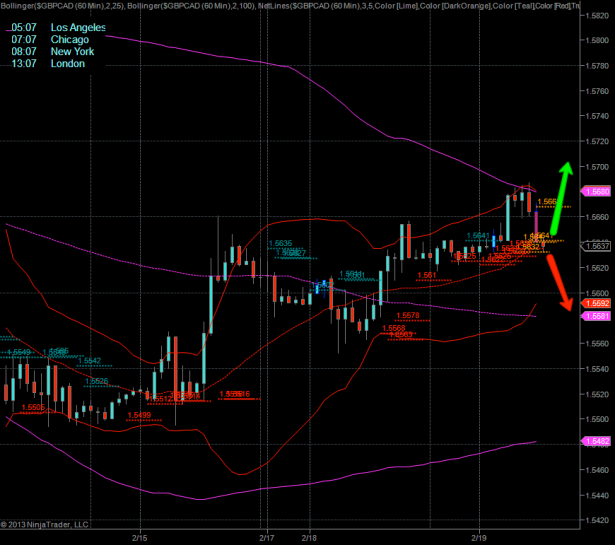Click the NetLines indicator label in header
Viewport: 615px width, 545px height.
tap(300, 6)
